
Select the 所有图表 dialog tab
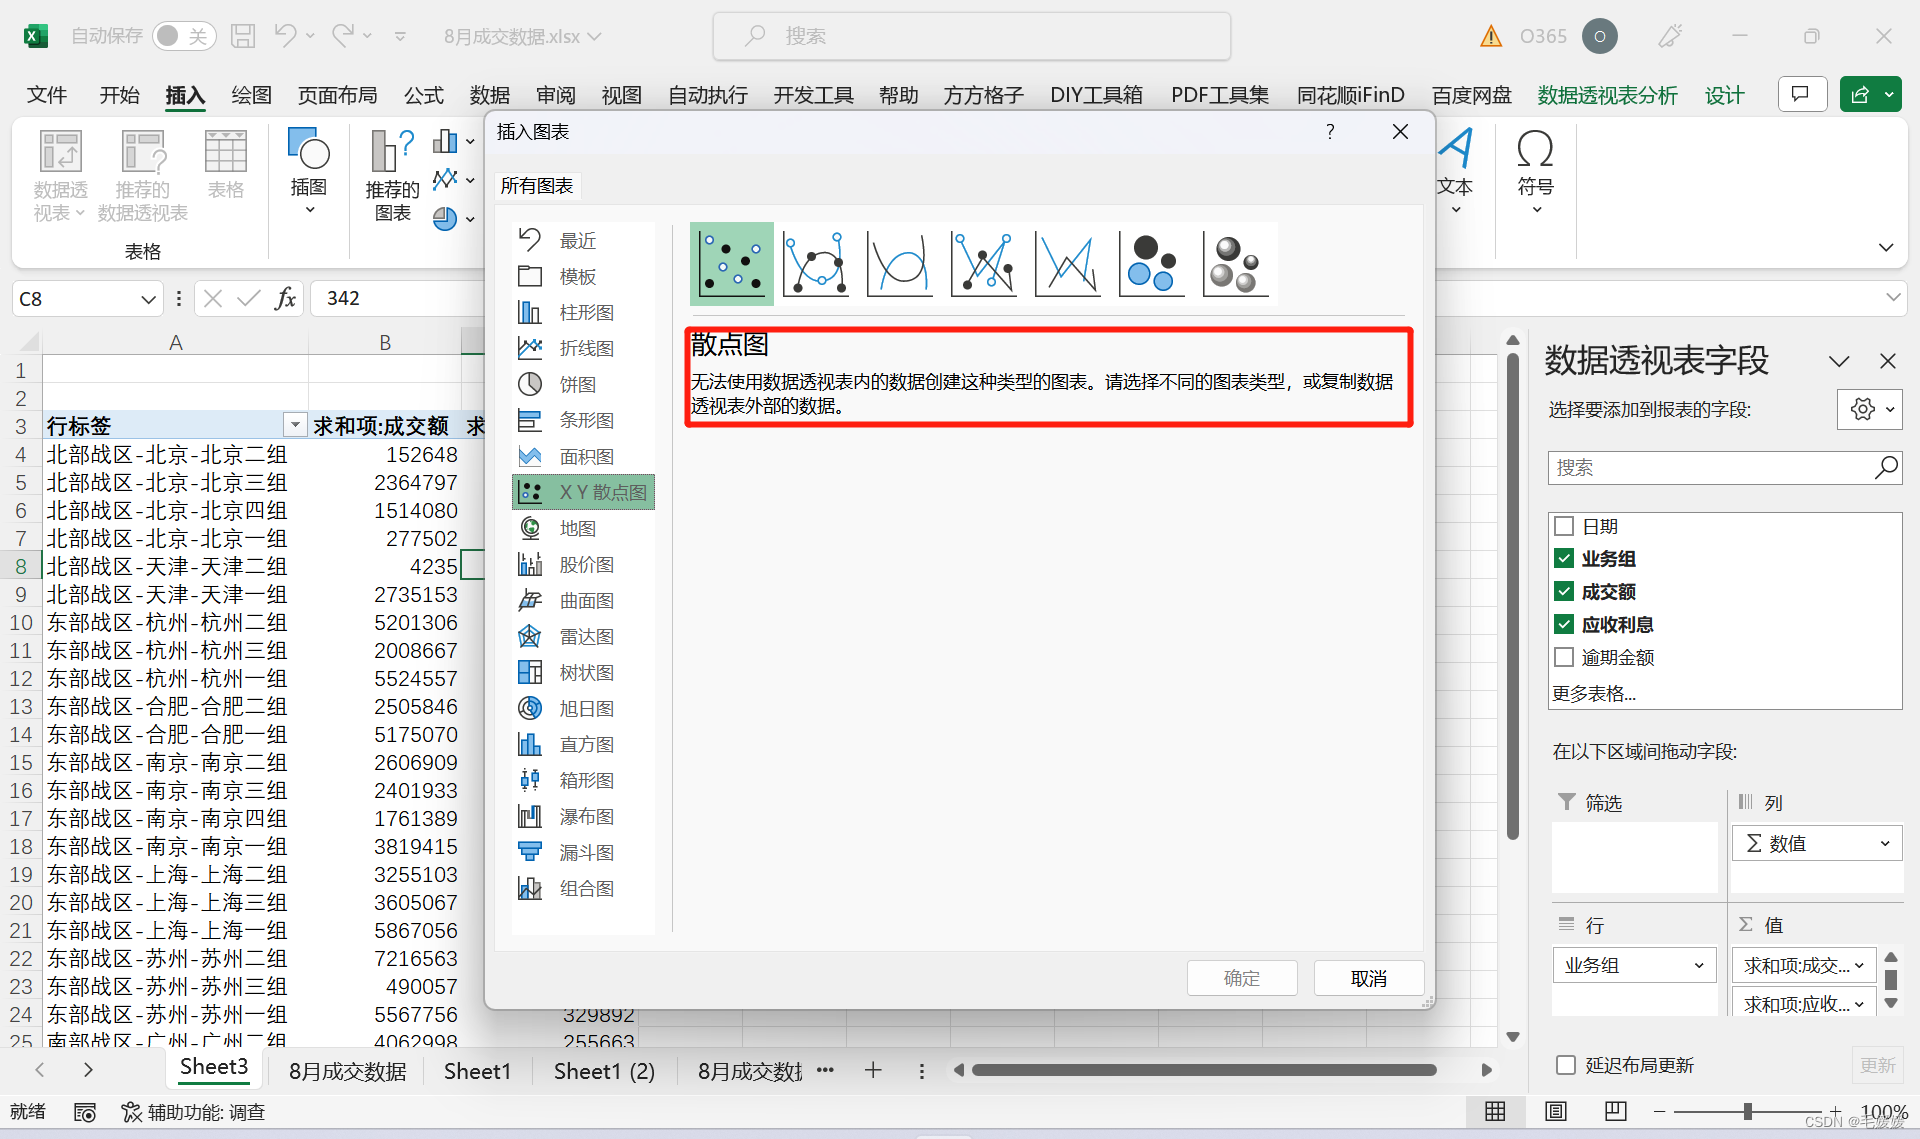(x=537, y=186)
